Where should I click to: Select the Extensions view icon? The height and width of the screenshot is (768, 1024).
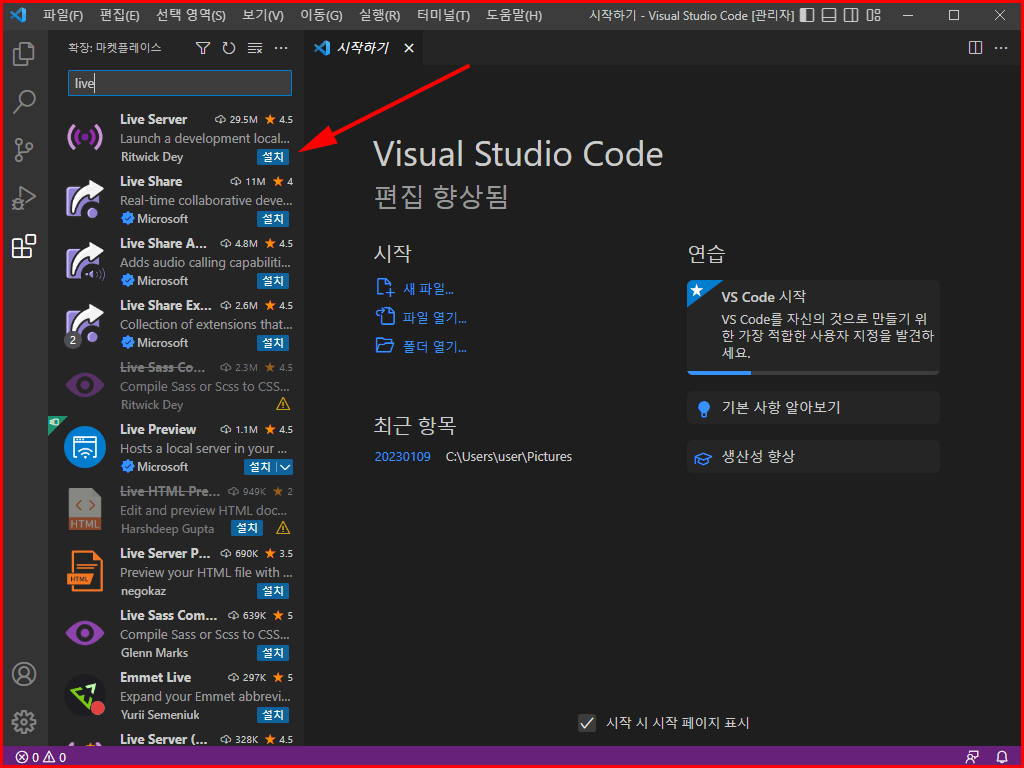pos(24,247)
